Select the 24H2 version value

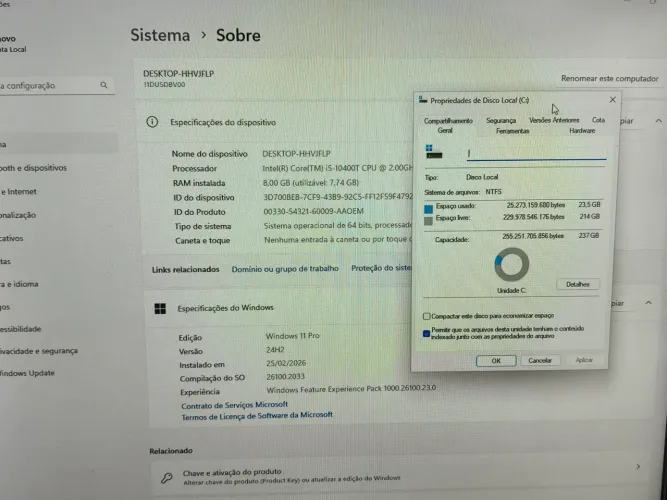click(275, 350)
